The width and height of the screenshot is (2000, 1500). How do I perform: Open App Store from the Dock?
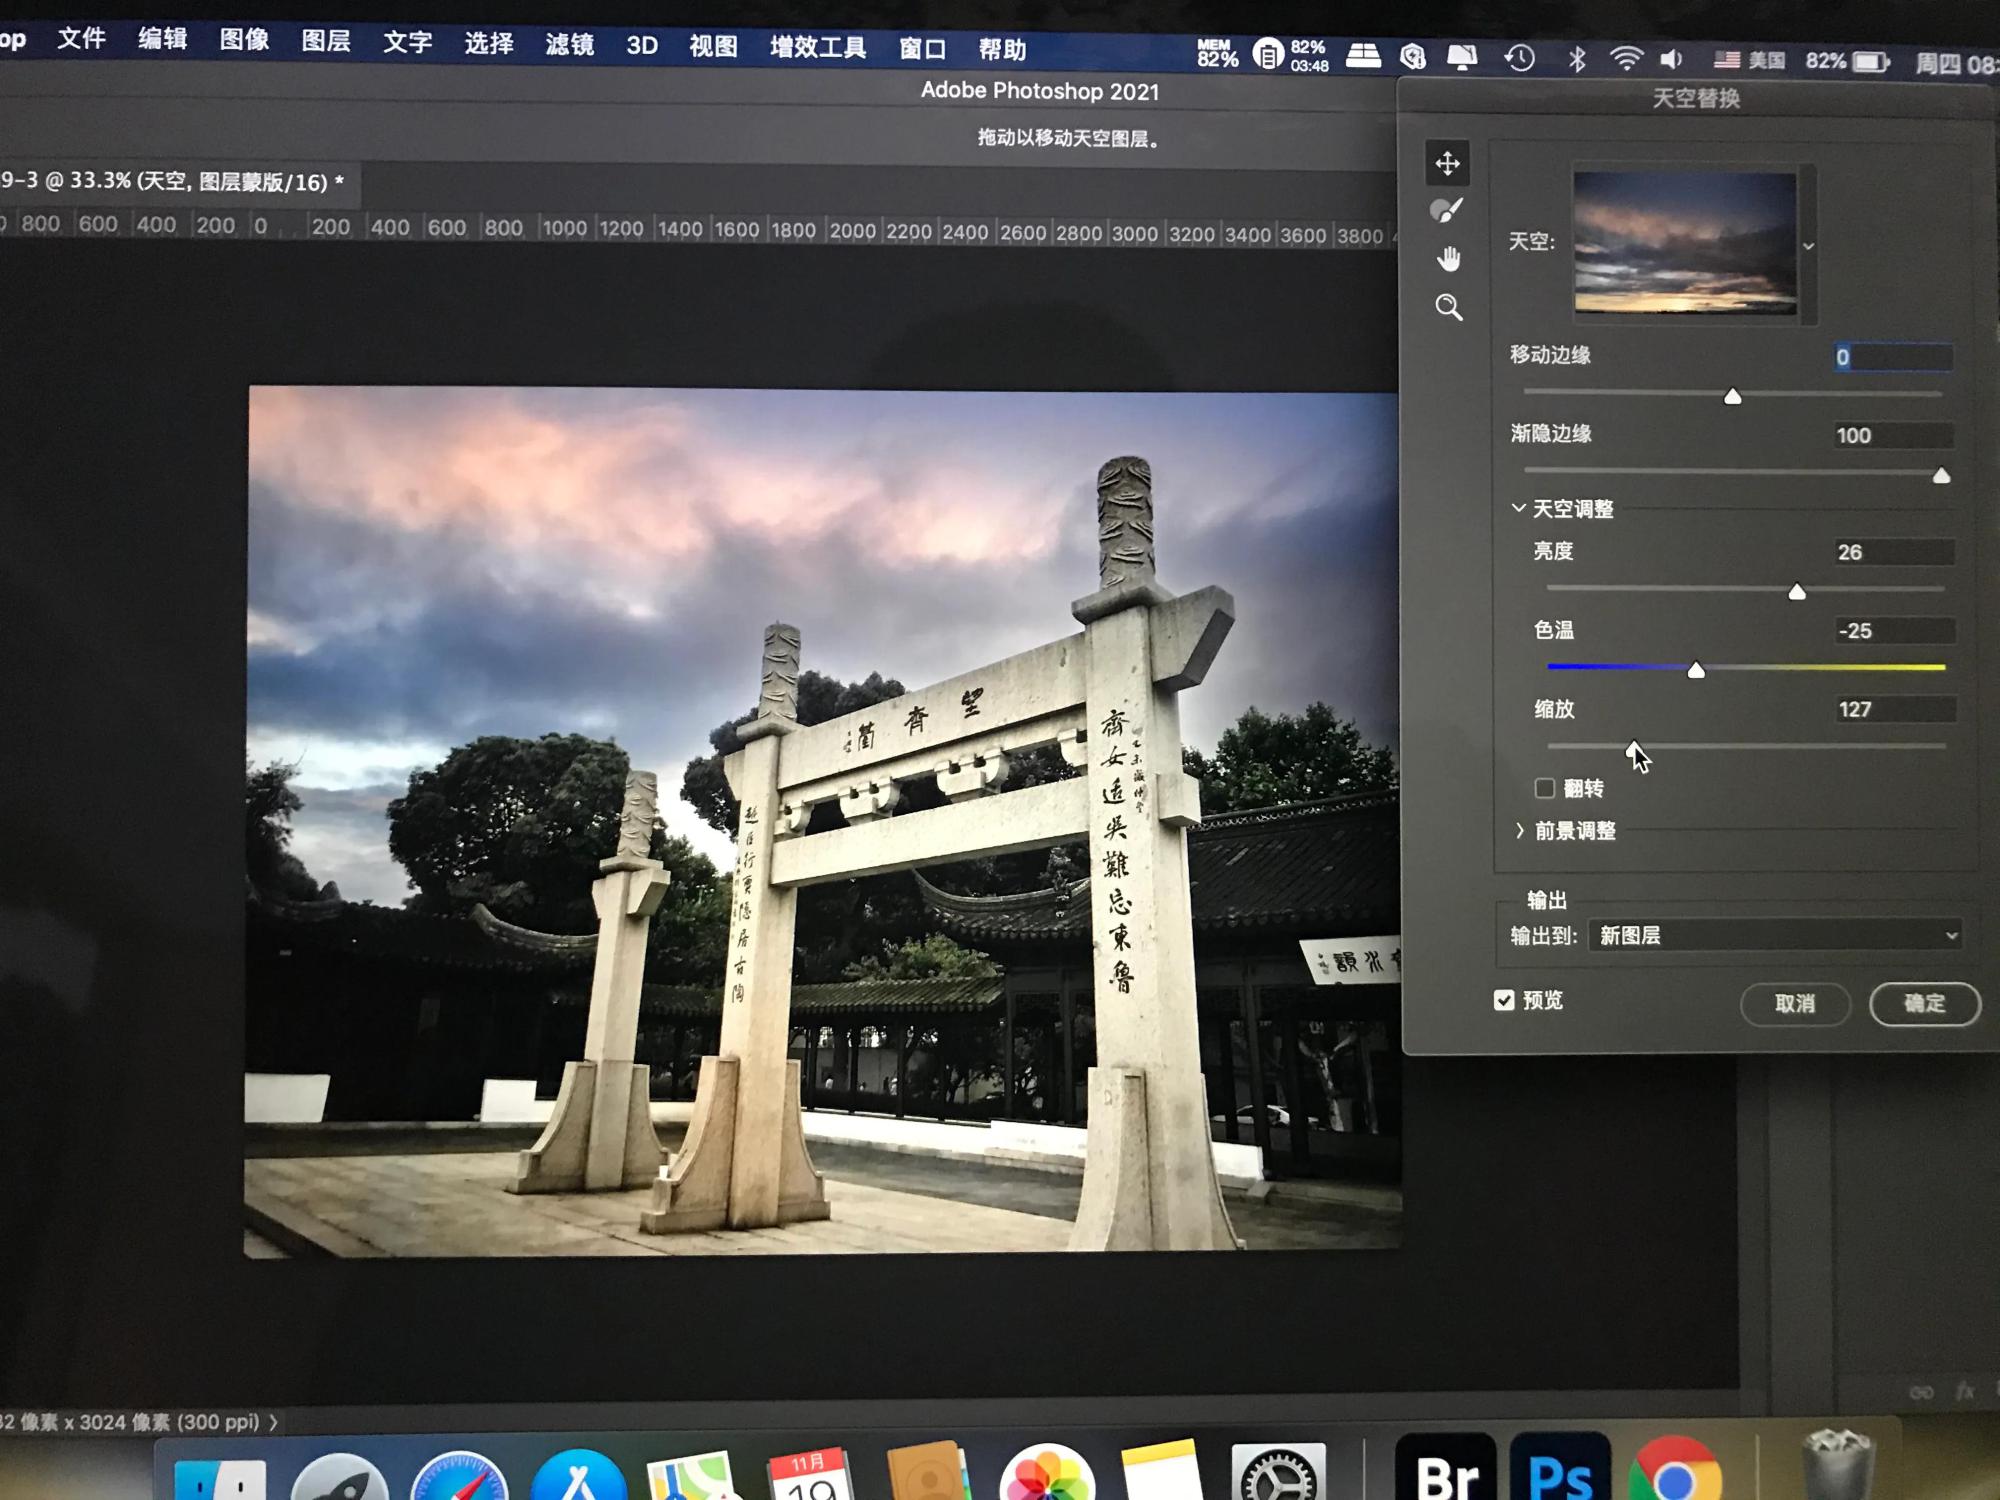click(x=578, y=1476)
